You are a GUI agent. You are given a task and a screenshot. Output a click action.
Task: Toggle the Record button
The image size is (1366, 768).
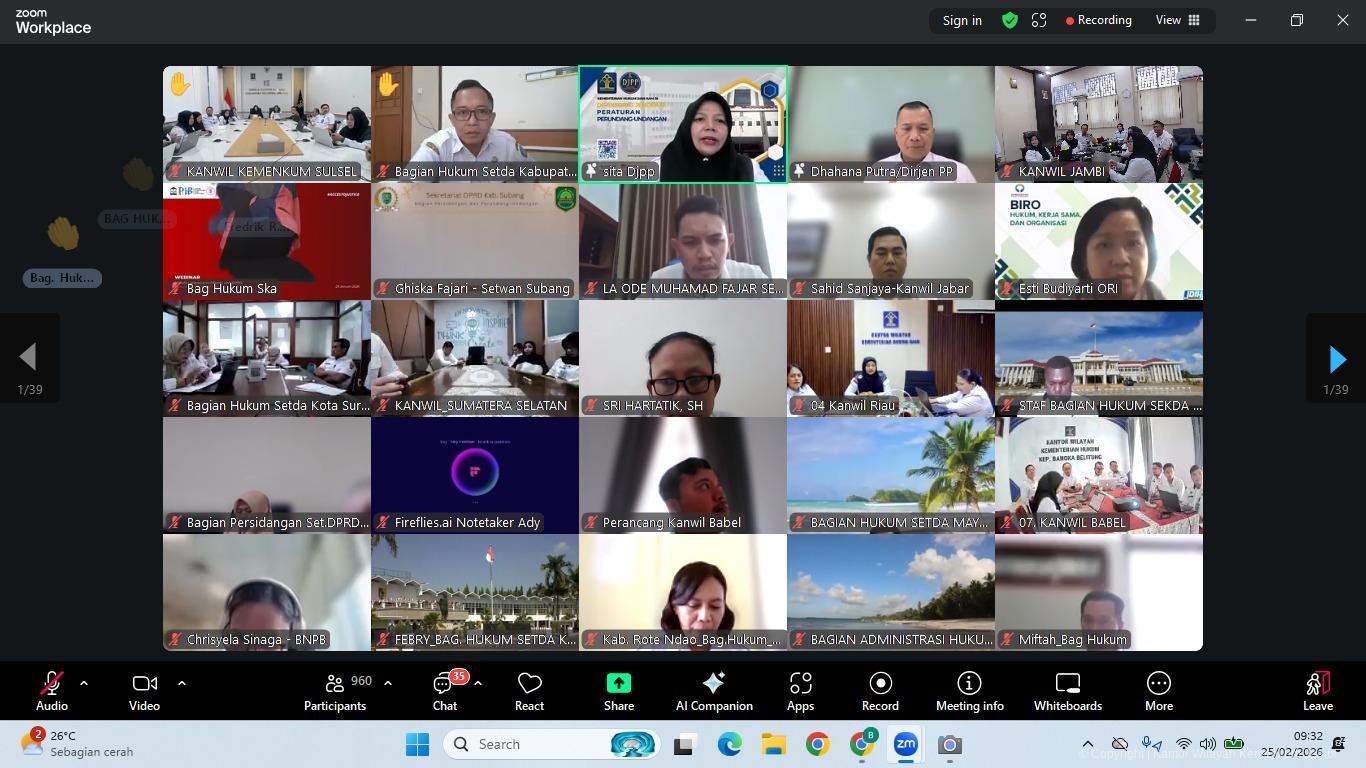click(880, 691)
